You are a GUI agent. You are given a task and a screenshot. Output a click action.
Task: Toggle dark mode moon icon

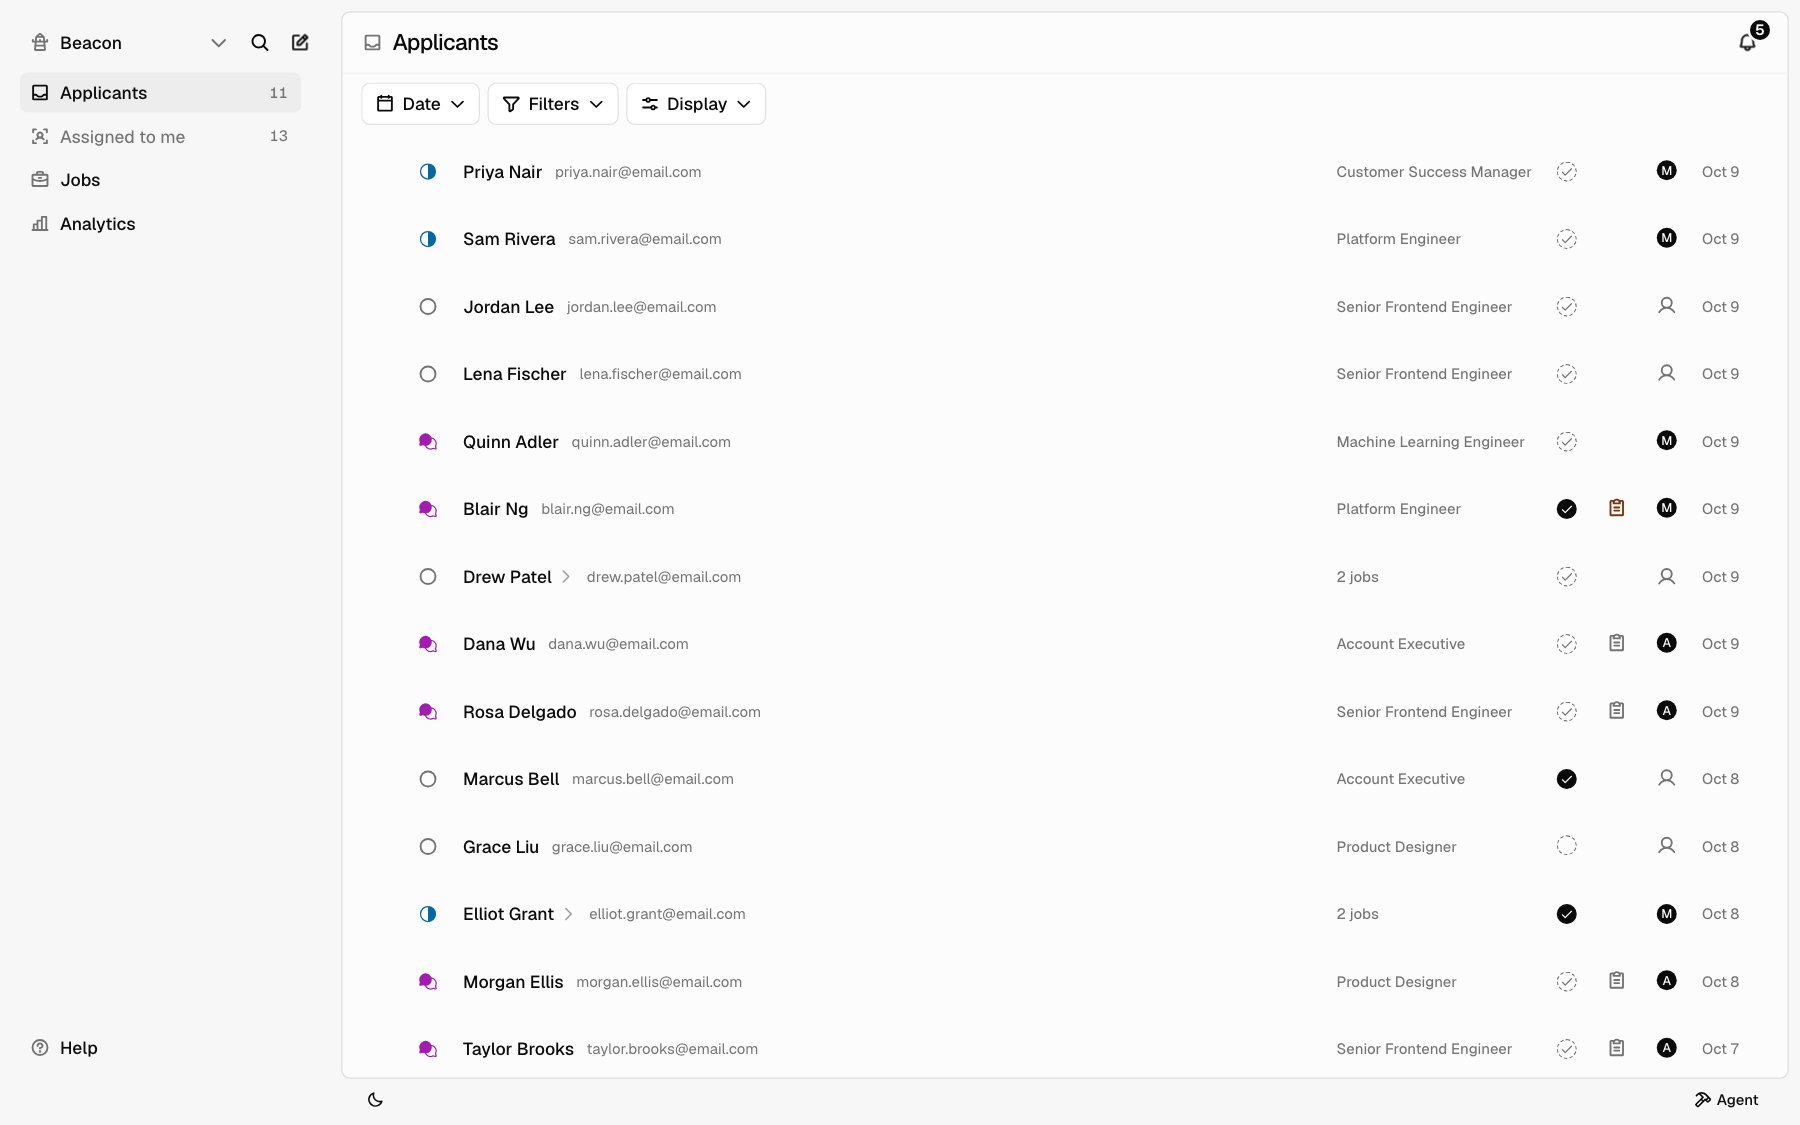point(376,1100)
